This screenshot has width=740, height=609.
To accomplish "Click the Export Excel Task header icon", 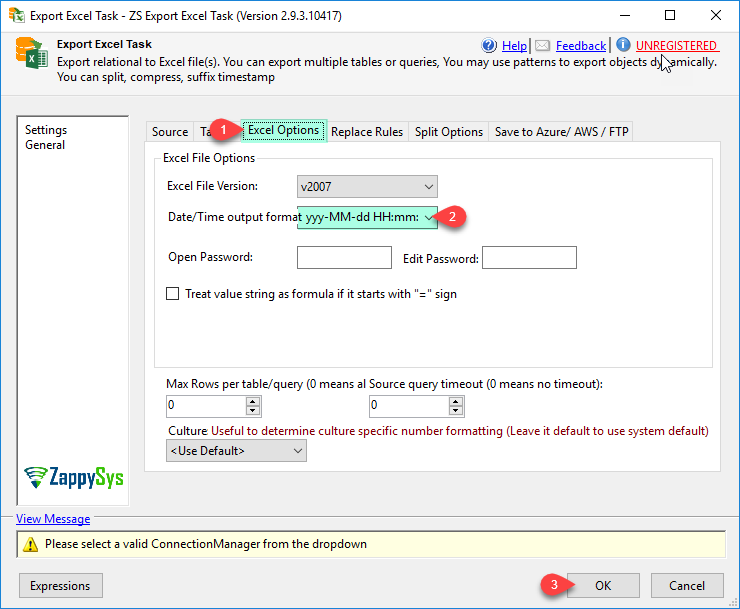I will coord(31,53).
